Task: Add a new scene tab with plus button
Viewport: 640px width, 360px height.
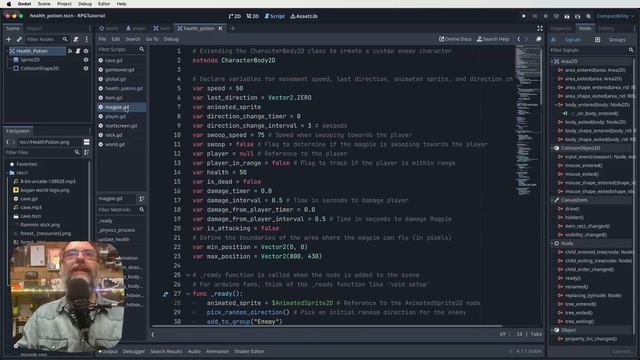Action: click(233, 29)
